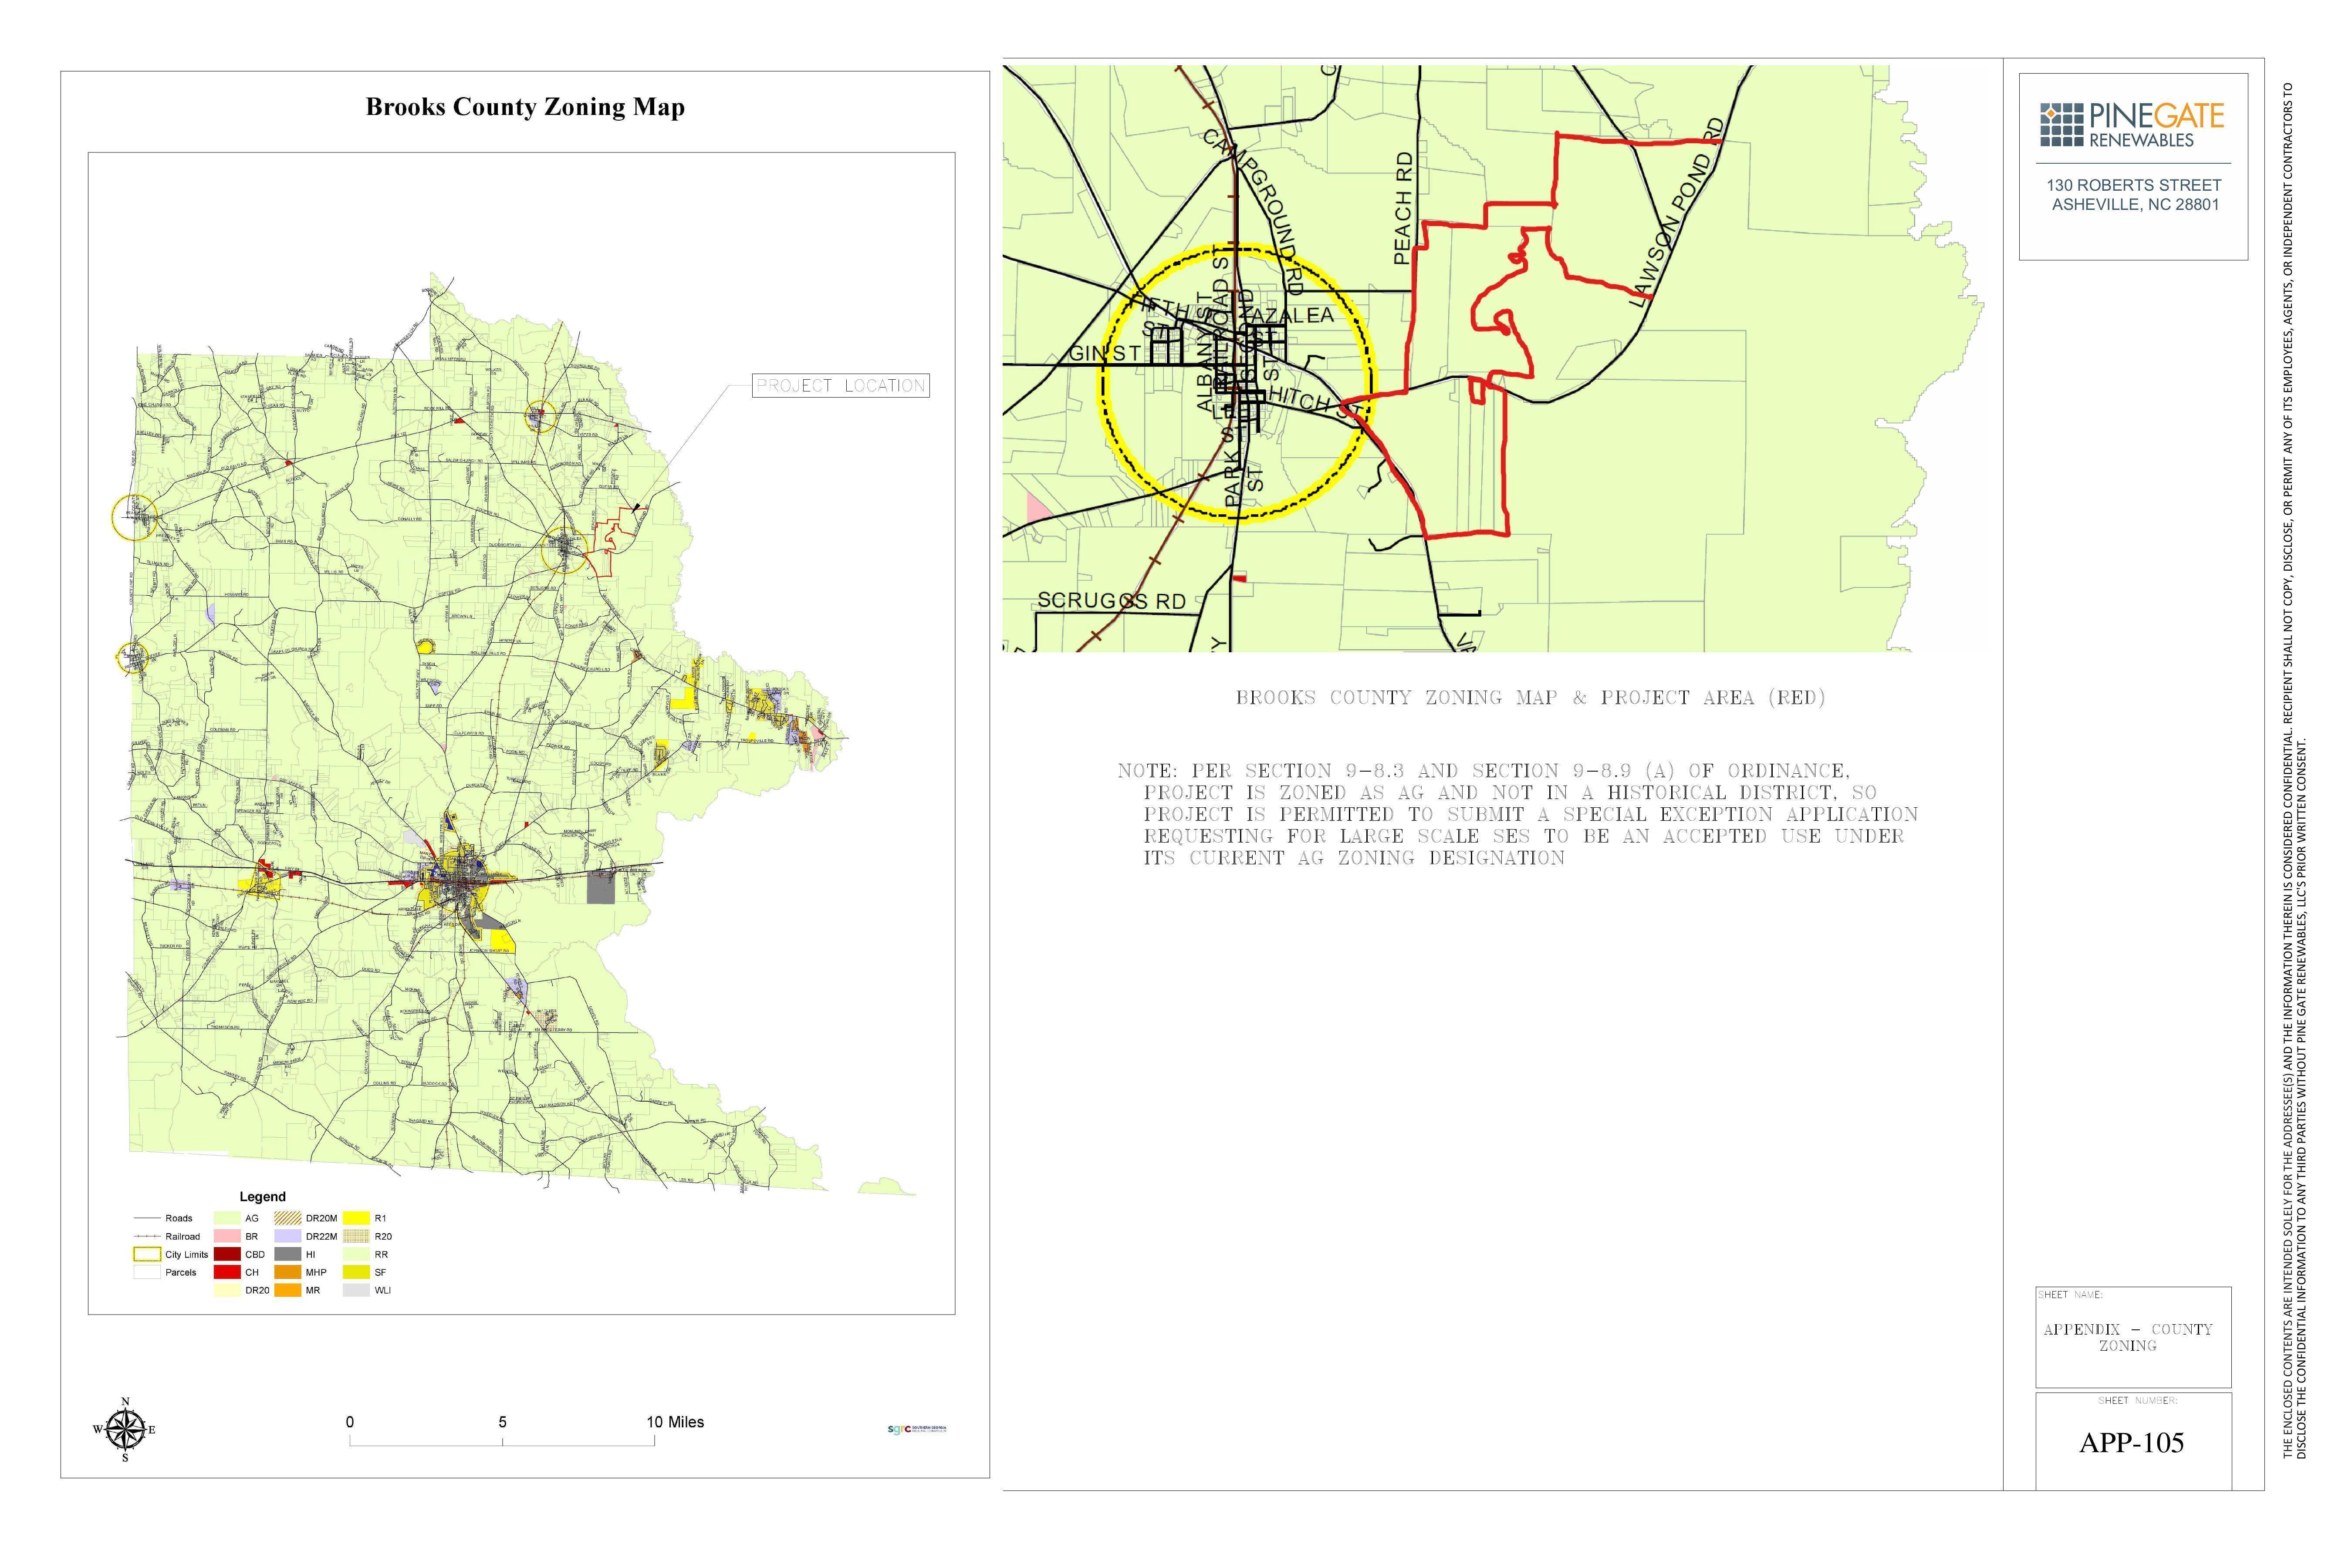Screen dimensions: 2352x1568
Task: Click the Pine Gate Renewables logo
Action: (x=2132, y=125)
